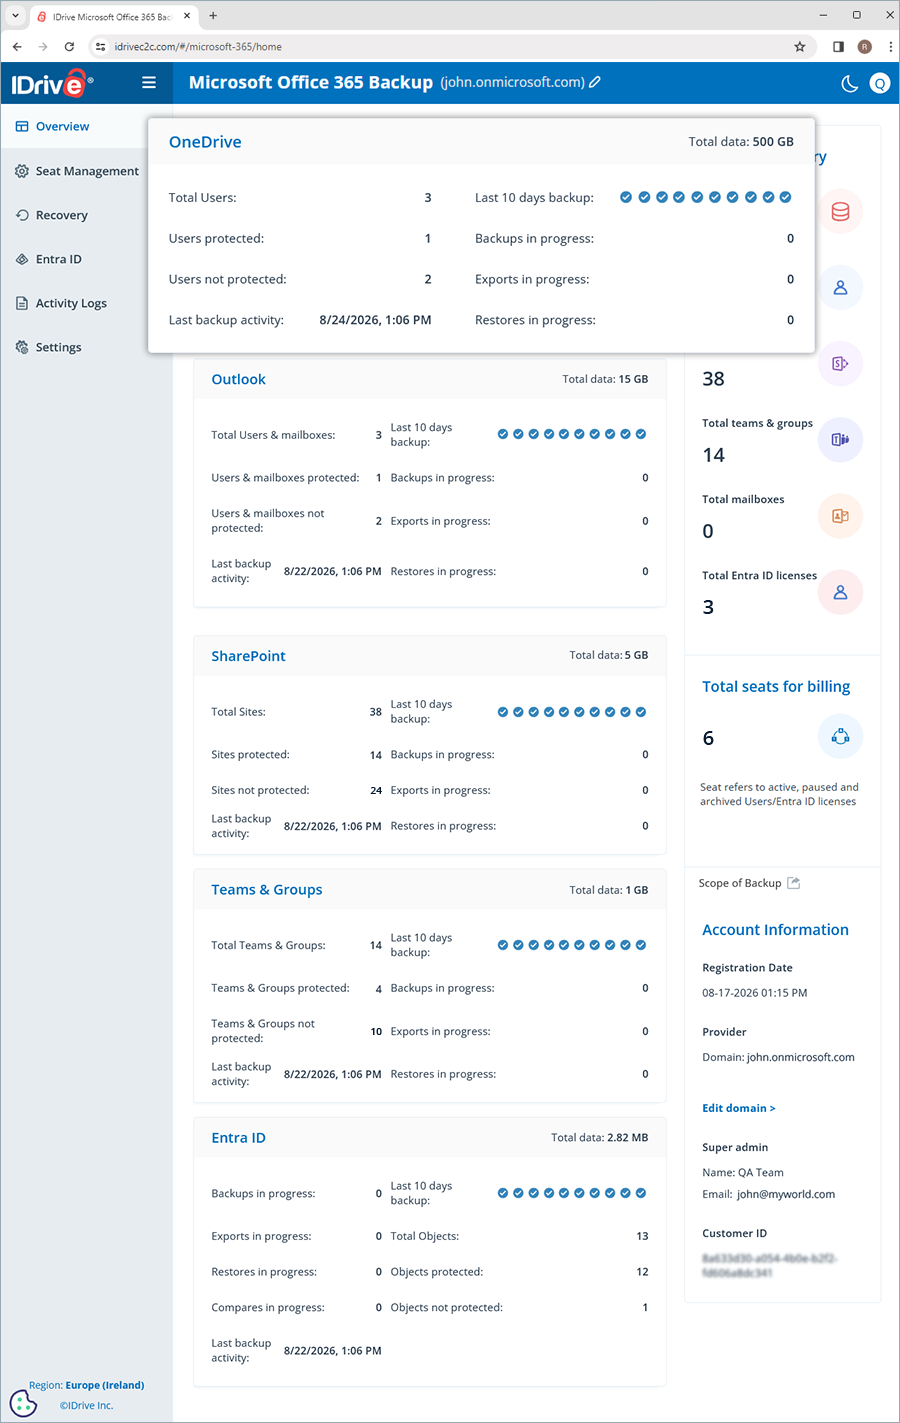The image size is (900, 1423).
Task: Click the red storage database icon
Action: (x=840, y=212)
